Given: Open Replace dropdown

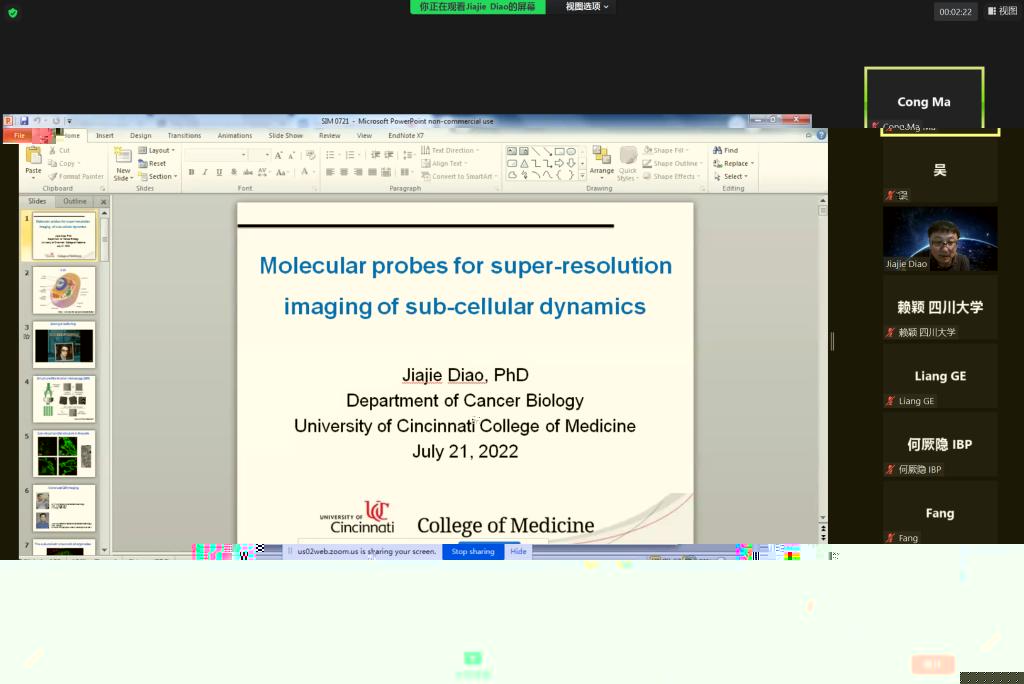Looking at the screenshot, I should (x=733, y=163).
